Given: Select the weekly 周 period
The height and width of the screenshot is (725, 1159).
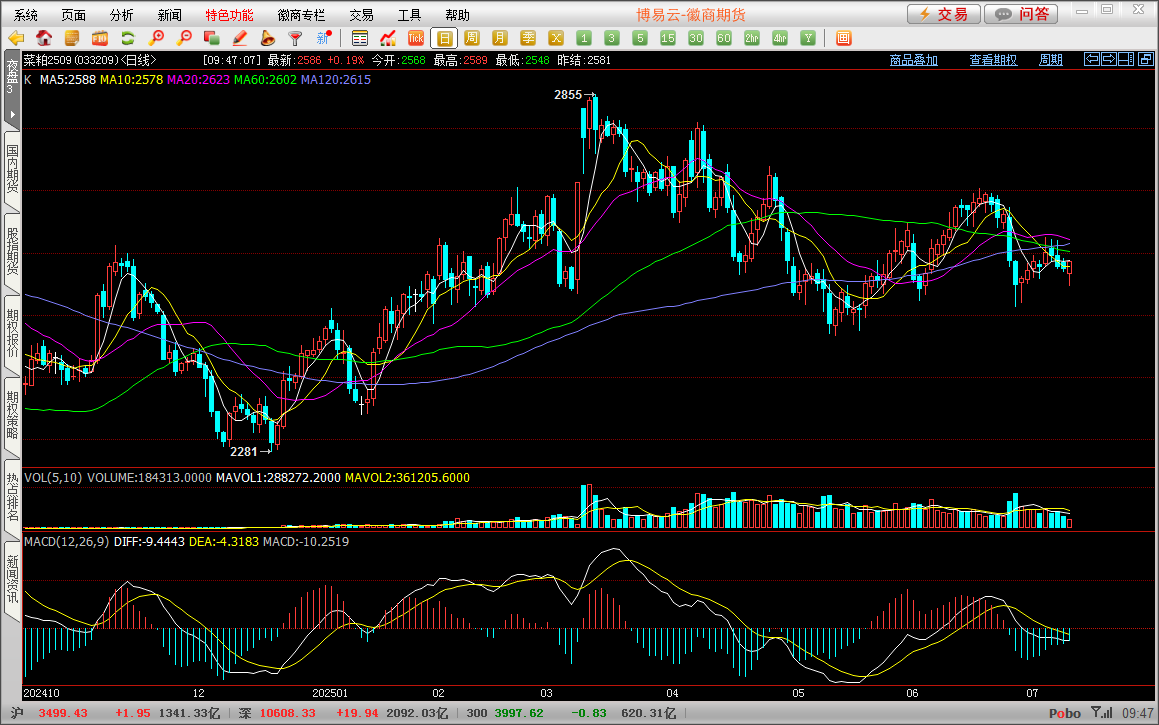Looking at the screenshot, I should [472, 38].
